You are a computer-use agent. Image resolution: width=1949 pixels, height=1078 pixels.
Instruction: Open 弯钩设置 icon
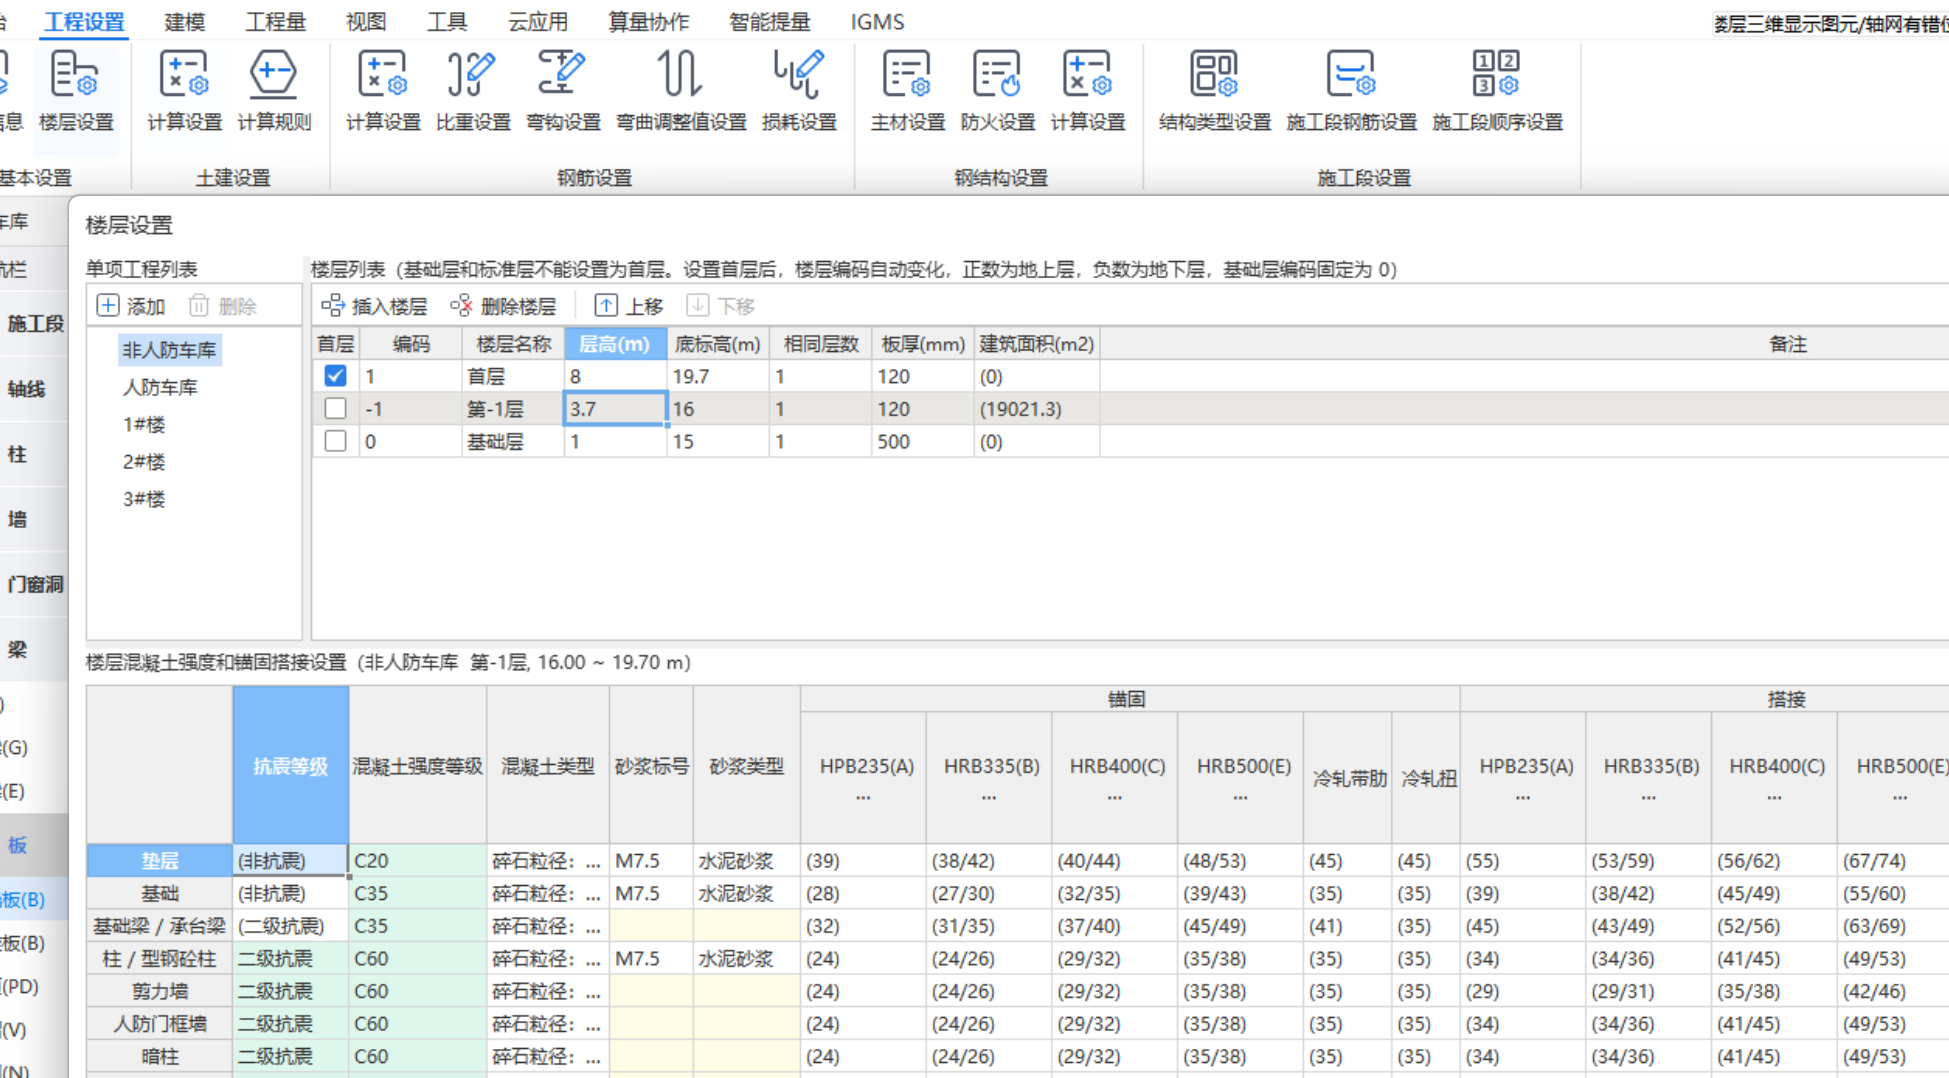click(563, 92)
